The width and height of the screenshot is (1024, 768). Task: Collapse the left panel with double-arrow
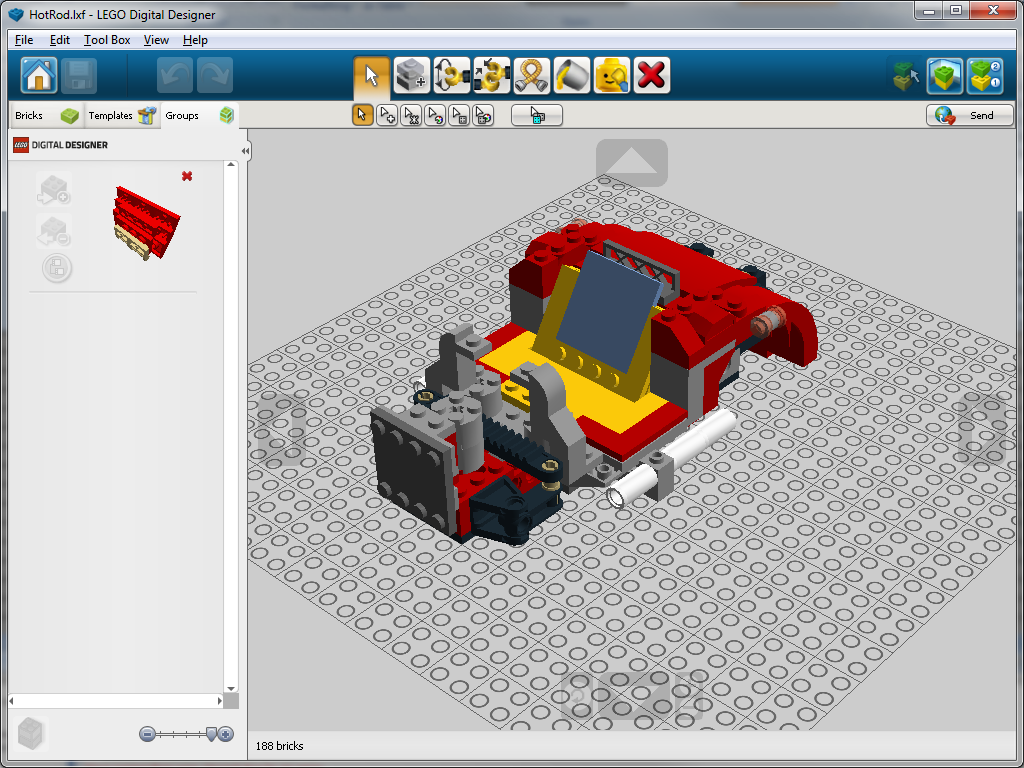point(245,151)
